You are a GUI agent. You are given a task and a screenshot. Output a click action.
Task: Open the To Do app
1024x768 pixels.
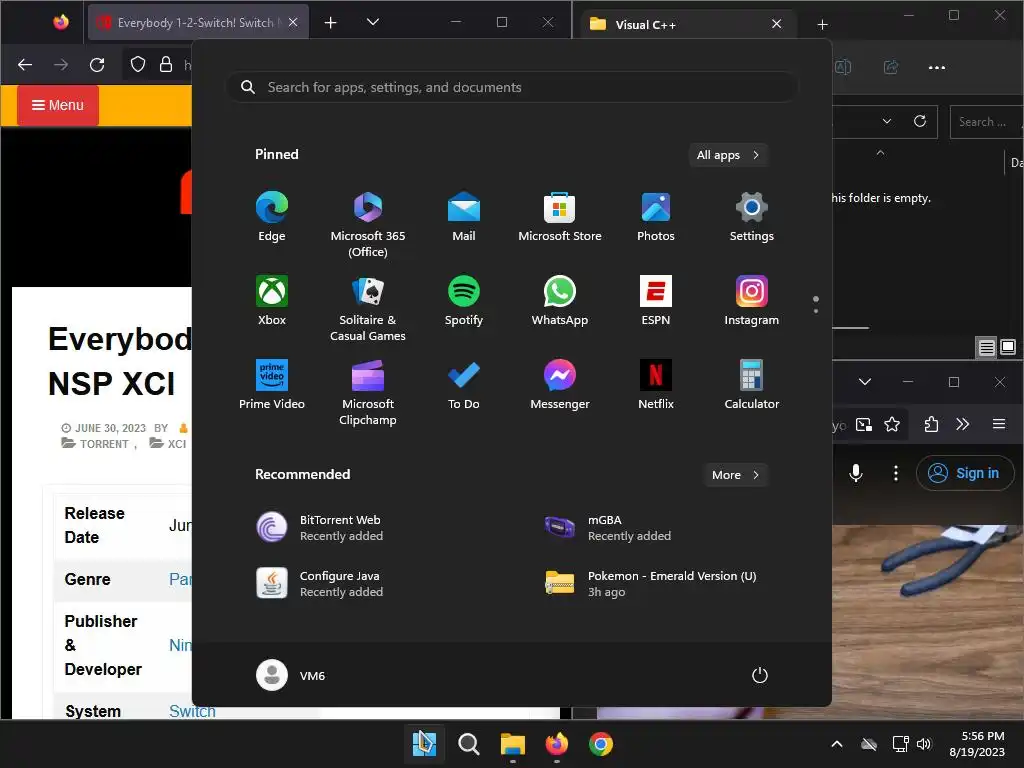[x=464, y=385]
